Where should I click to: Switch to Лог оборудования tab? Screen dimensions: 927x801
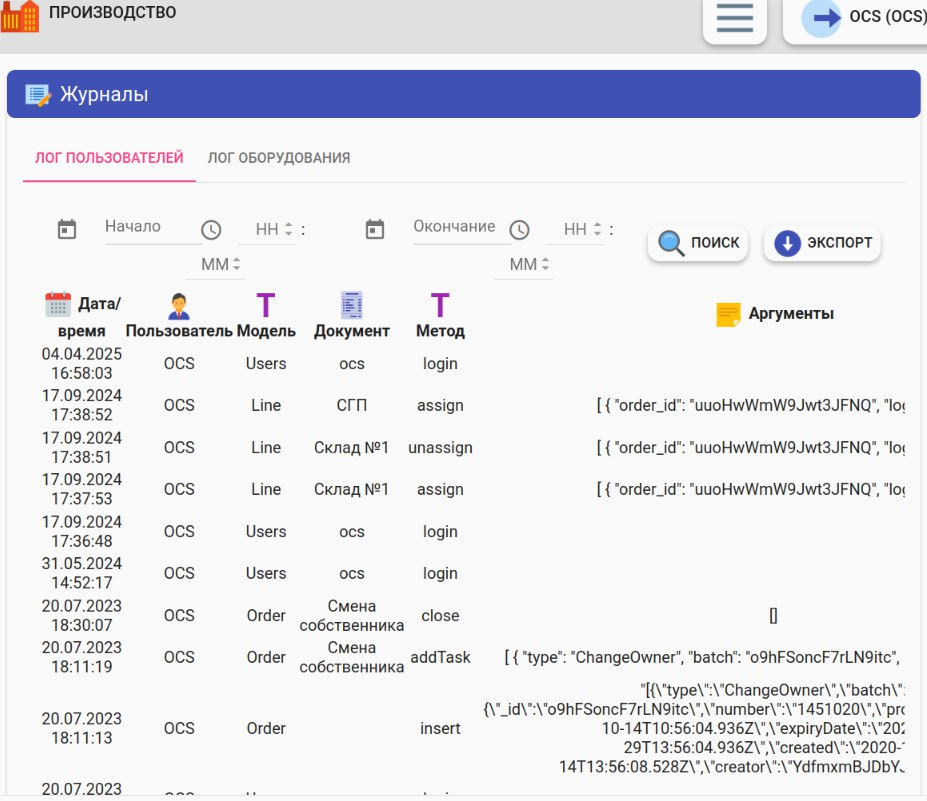pos(278,158)
